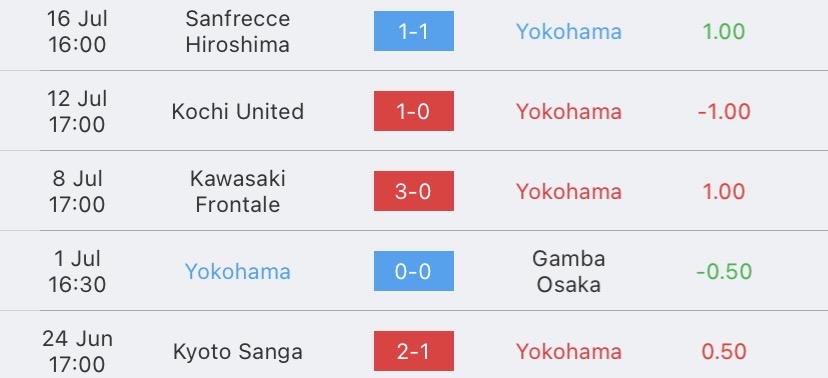828x378 pixels.
Task: Select the green -0.50 handicap value
Action: point(724,271)
